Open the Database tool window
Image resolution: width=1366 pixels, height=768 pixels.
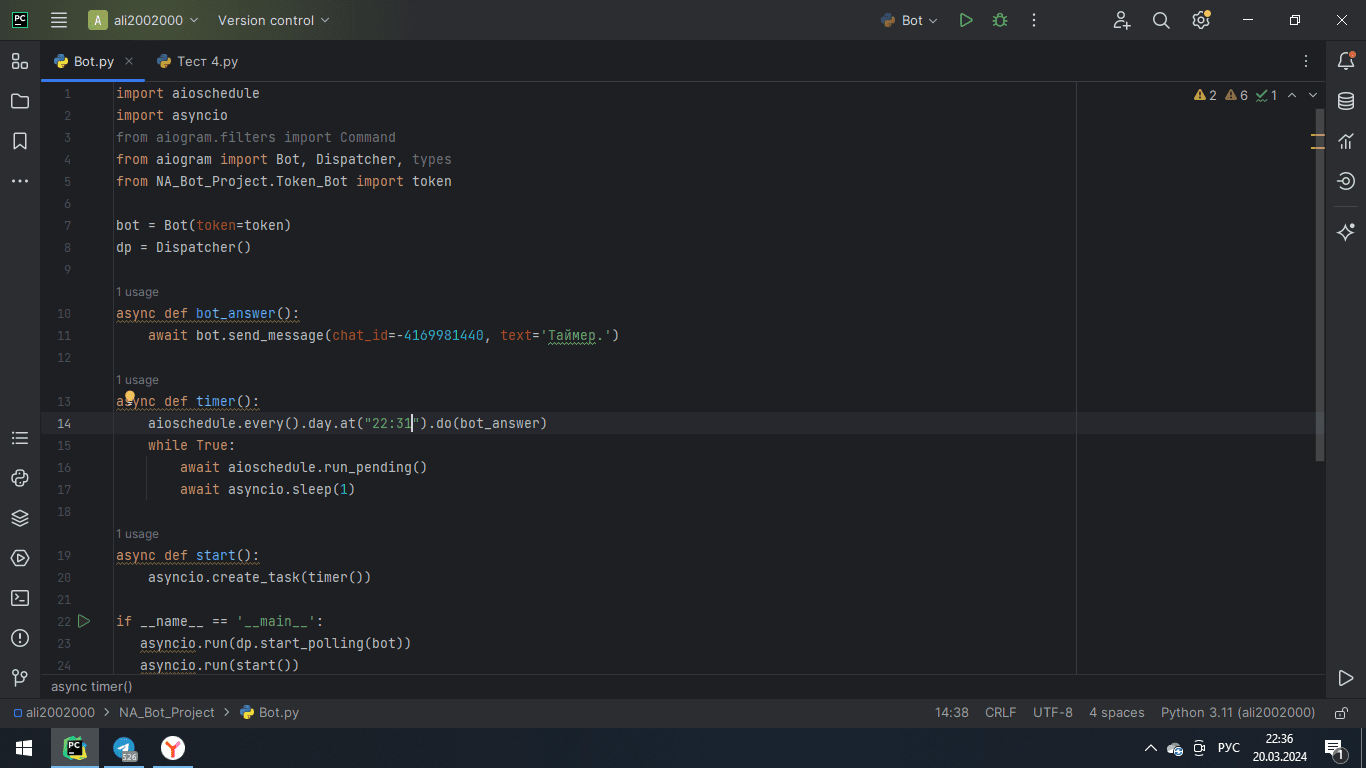click(x=1346, y=101)
